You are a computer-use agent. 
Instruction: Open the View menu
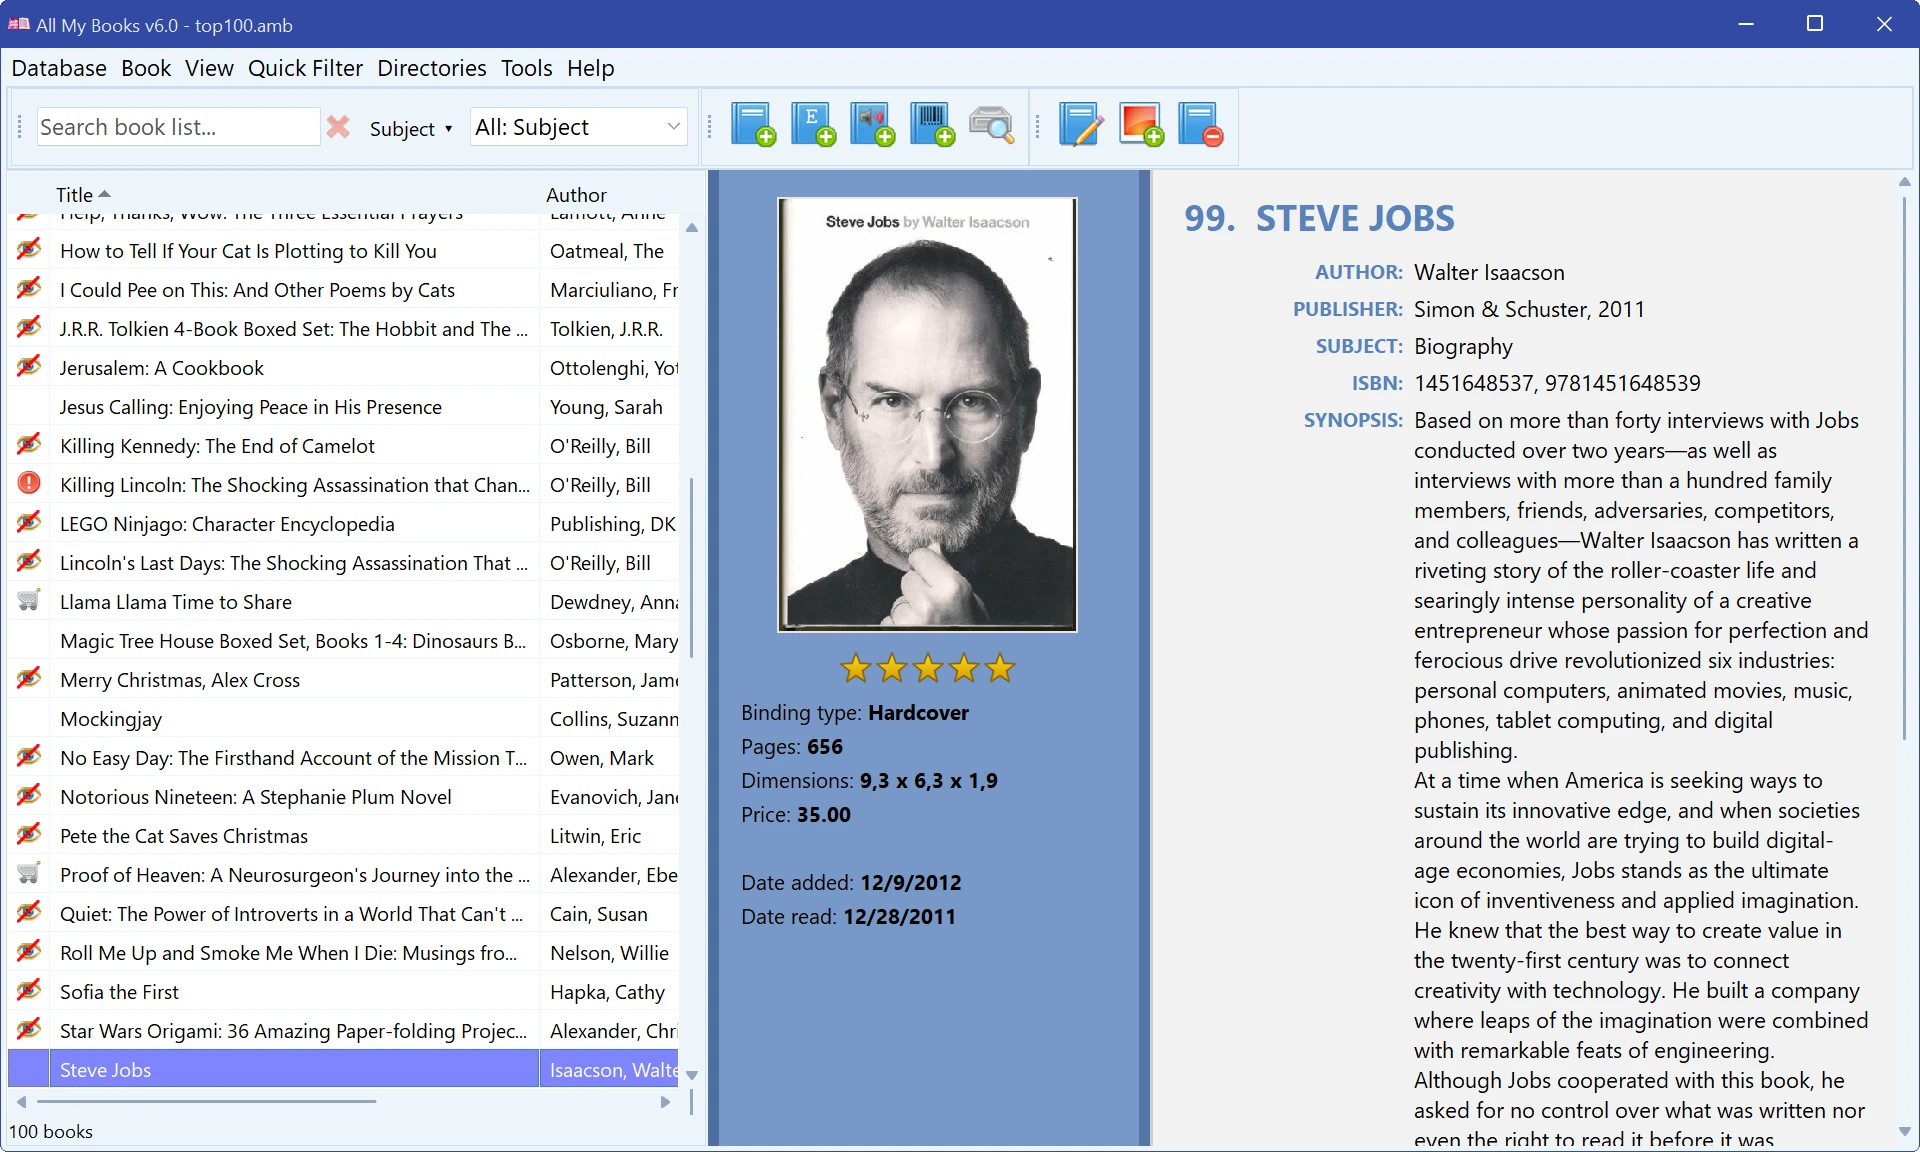(209, 68)
